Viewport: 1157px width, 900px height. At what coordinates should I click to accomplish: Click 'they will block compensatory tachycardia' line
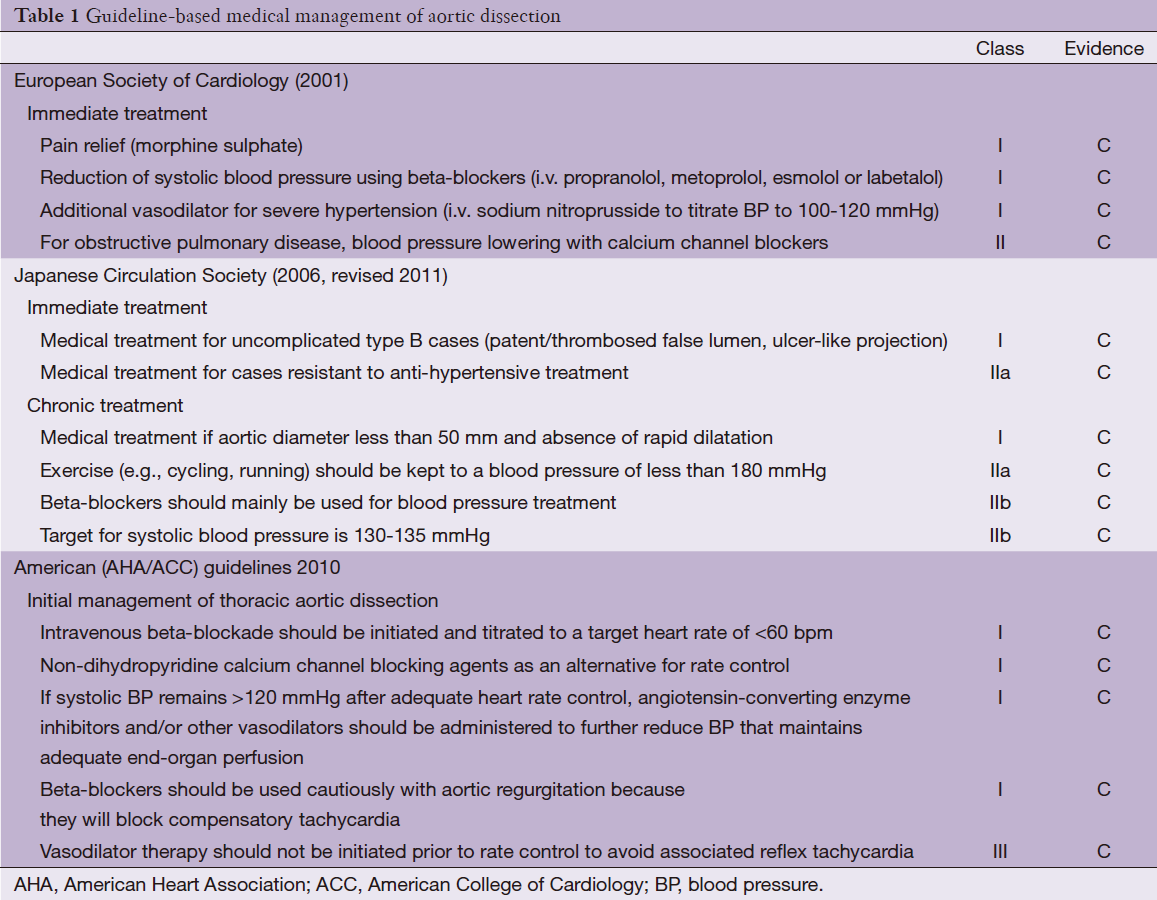click(x=220, y=820)
